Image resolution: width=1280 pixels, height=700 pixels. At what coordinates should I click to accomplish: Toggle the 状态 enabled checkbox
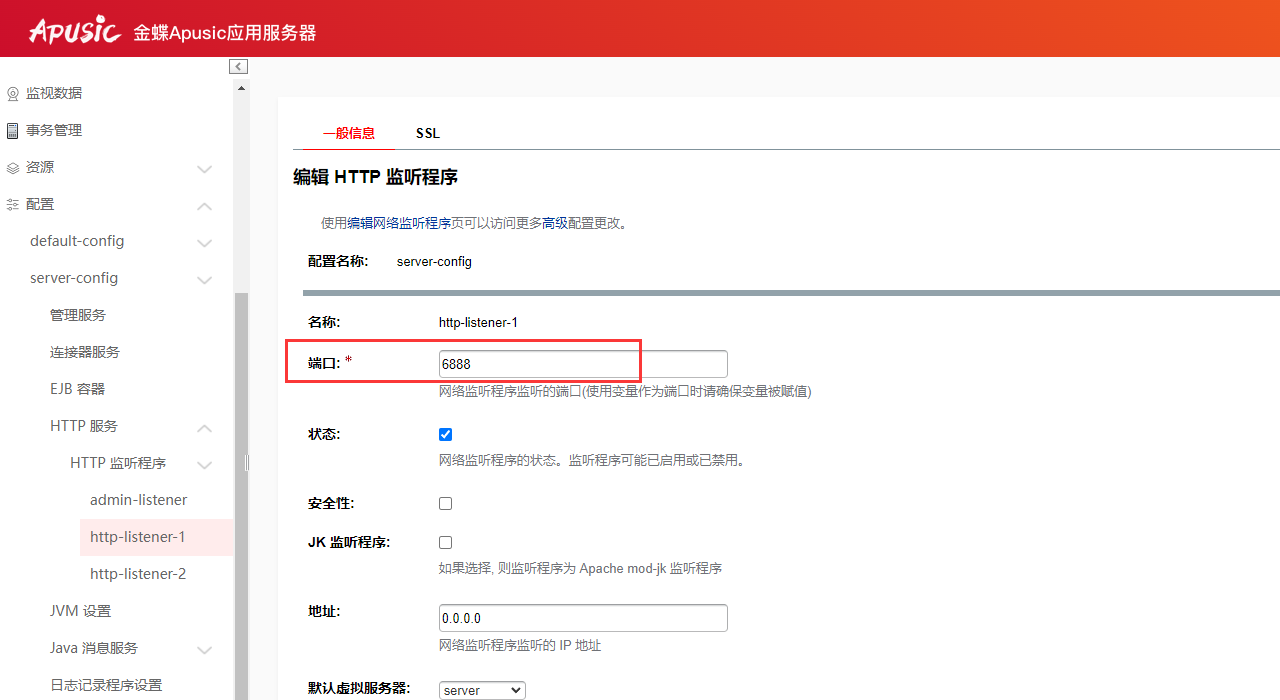(446, 435)
